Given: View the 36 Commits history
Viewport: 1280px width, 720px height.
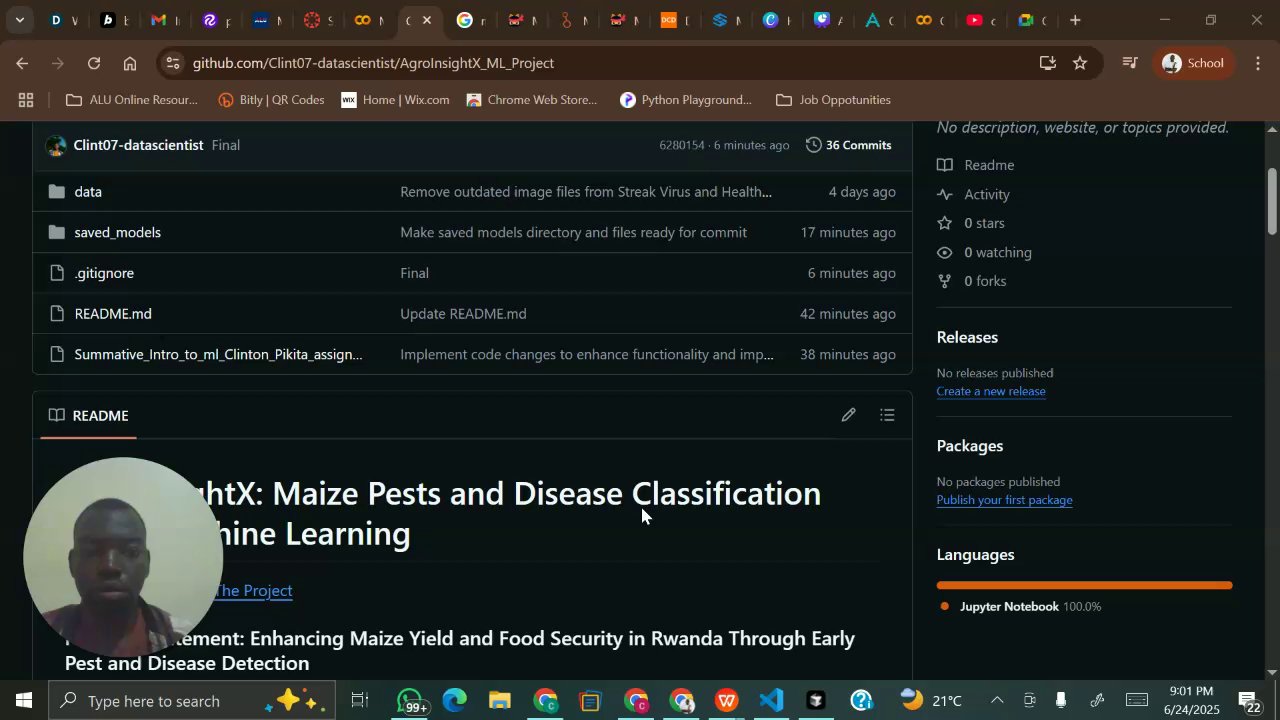Looking at the screenshot, I should [849, 145].
